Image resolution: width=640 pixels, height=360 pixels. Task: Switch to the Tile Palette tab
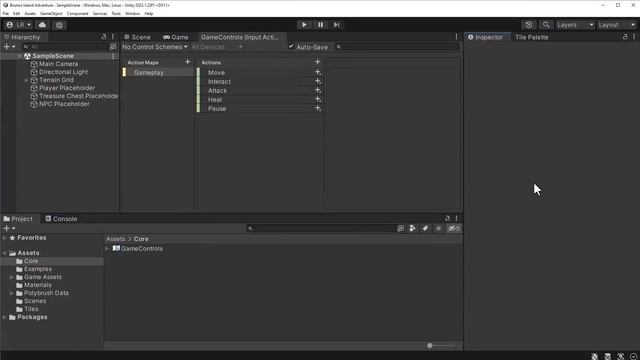click(531, 37)
